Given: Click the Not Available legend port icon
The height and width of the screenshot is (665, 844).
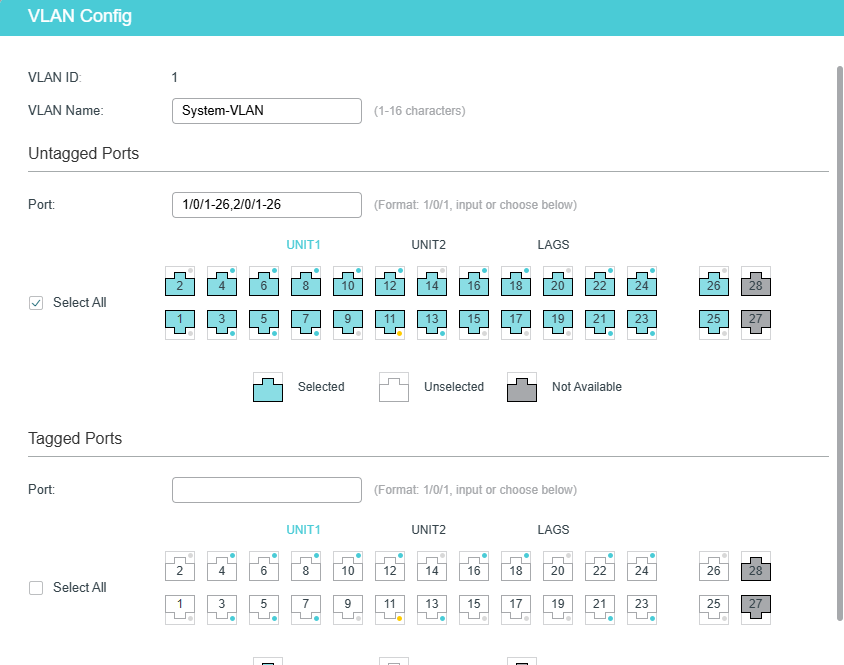Looking at the screenshot, I should coord(522,387).
